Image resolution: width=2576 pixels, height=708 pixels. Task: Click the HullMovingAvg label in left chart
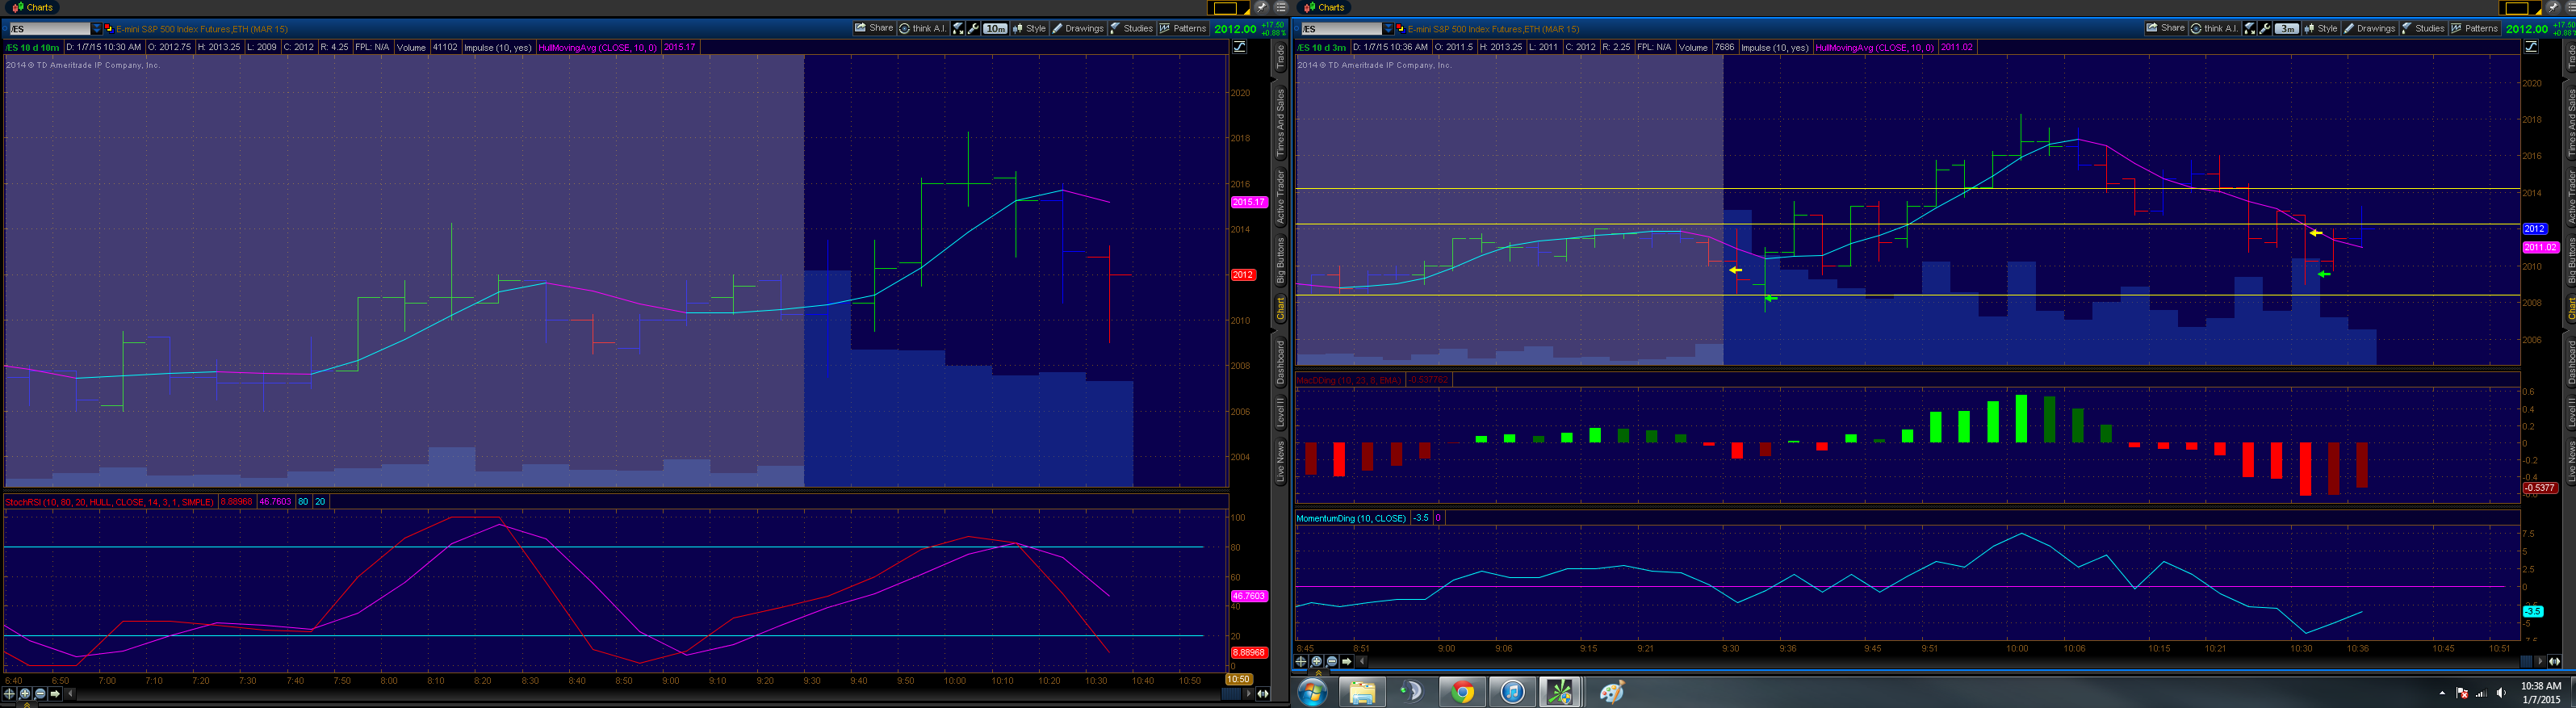point(598,47)
